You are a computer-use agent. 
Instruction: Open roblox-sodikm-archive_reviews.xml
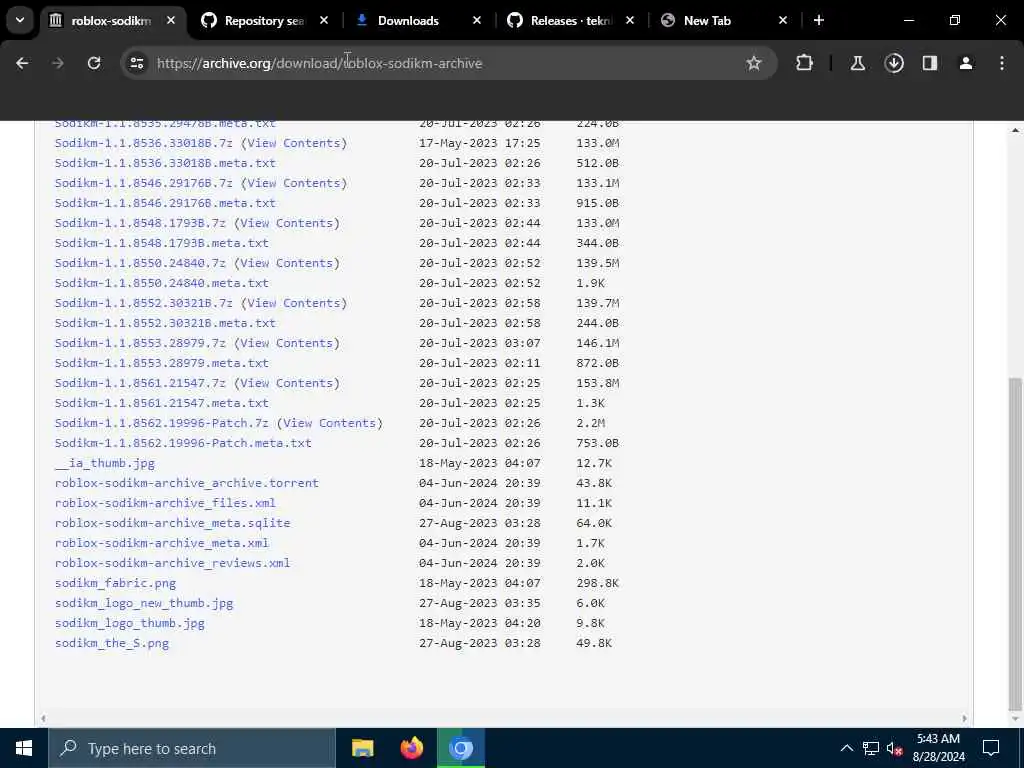click(x=172, y=563)
